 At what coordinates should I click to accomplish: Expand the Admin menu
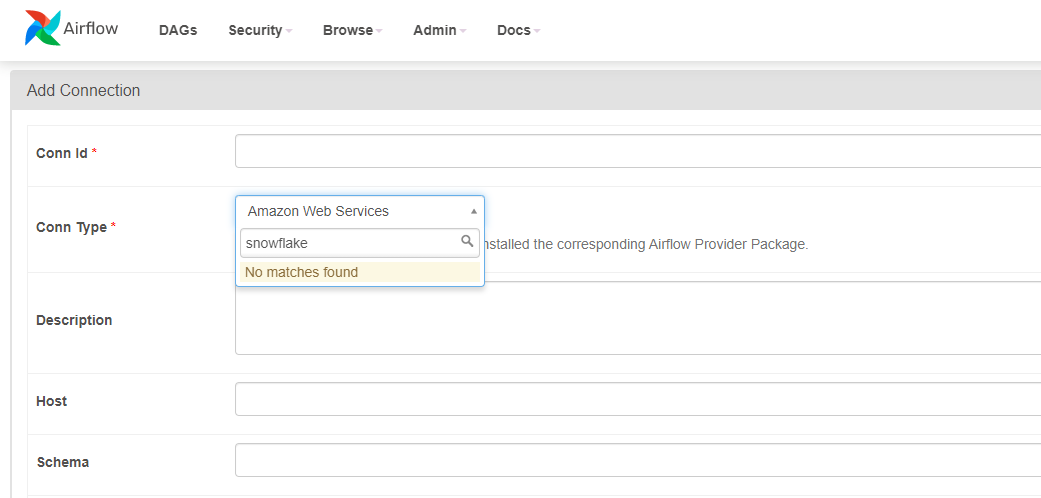point(440,30)
